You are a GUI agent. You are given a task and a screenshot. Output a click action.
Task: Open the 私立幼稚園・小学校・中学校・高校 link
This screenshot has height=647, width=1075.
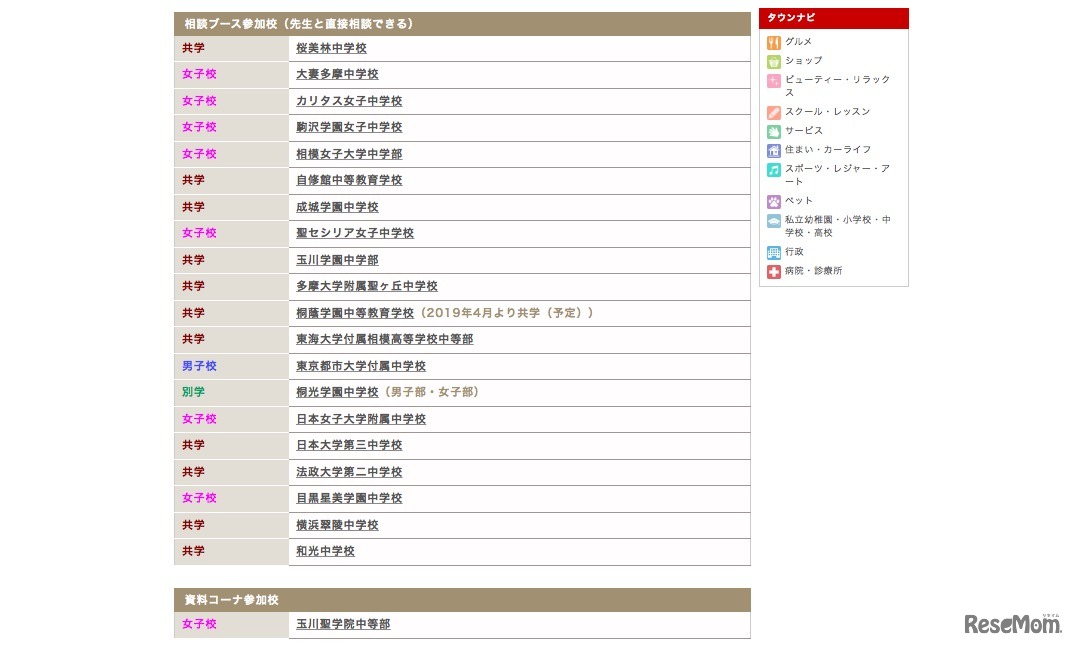click(x=838, y=226)
